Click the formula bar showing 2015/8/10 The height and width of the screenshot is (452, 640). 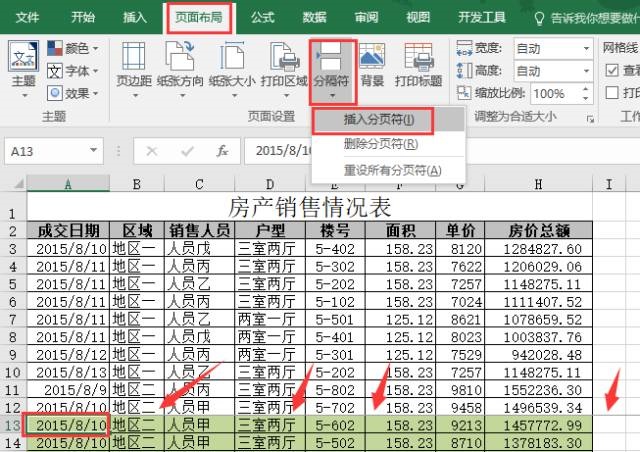(x=441, y=151)
